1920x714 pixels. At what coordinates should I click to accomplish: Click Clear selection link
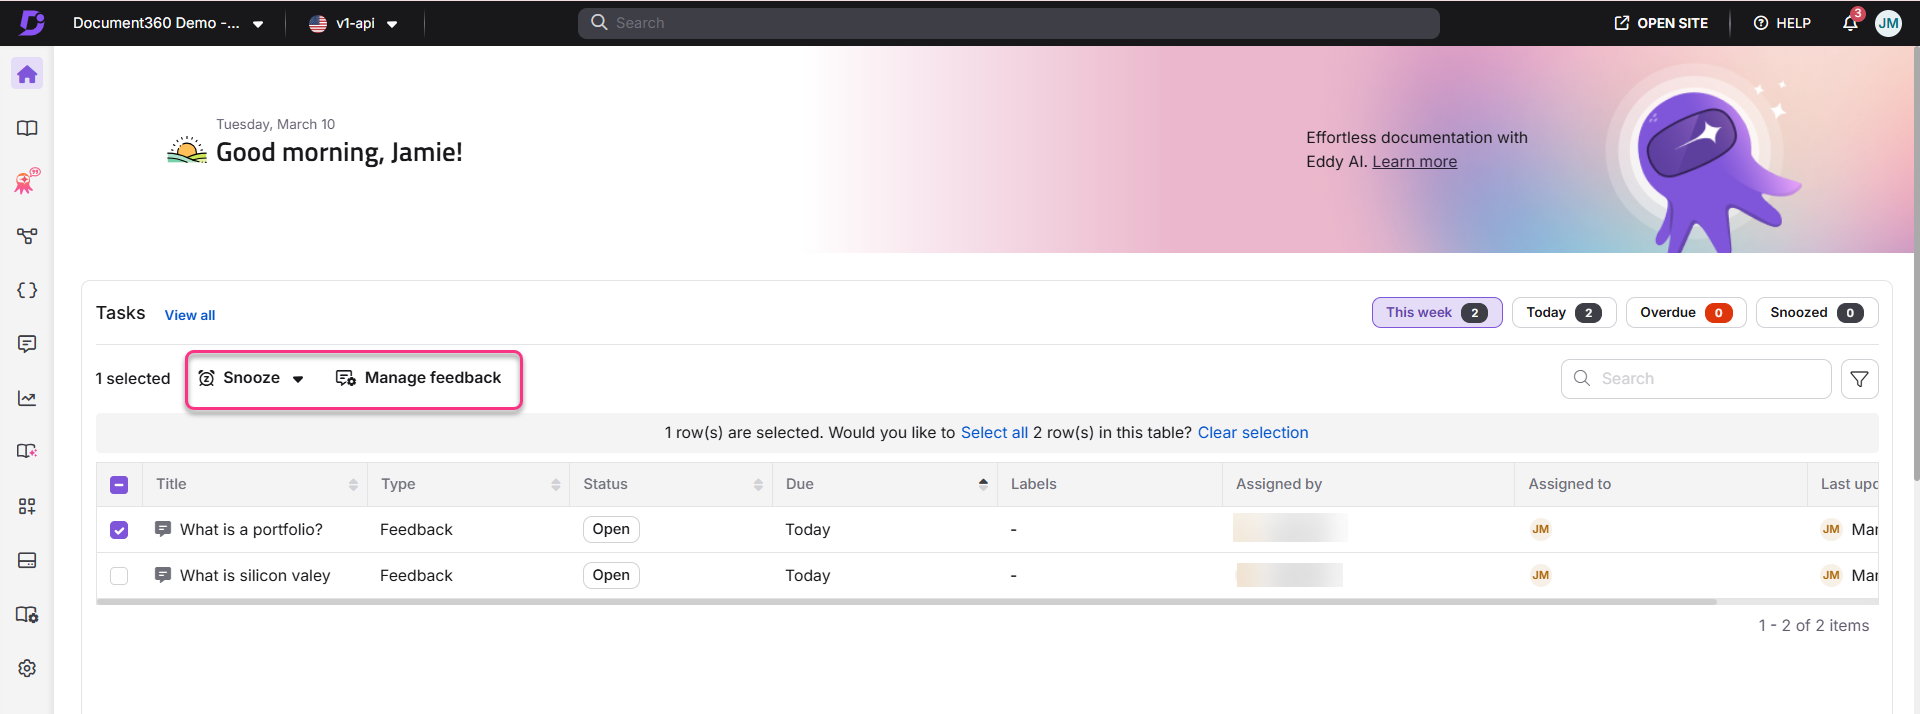(x=1253, y=433)
